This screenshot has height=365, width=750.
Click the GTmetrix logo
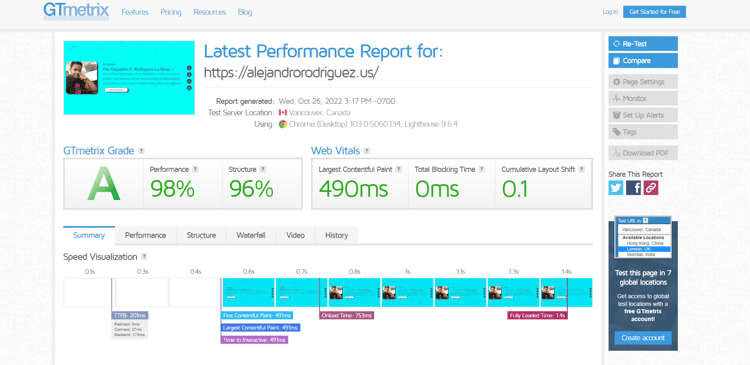(x=76, y=11)
